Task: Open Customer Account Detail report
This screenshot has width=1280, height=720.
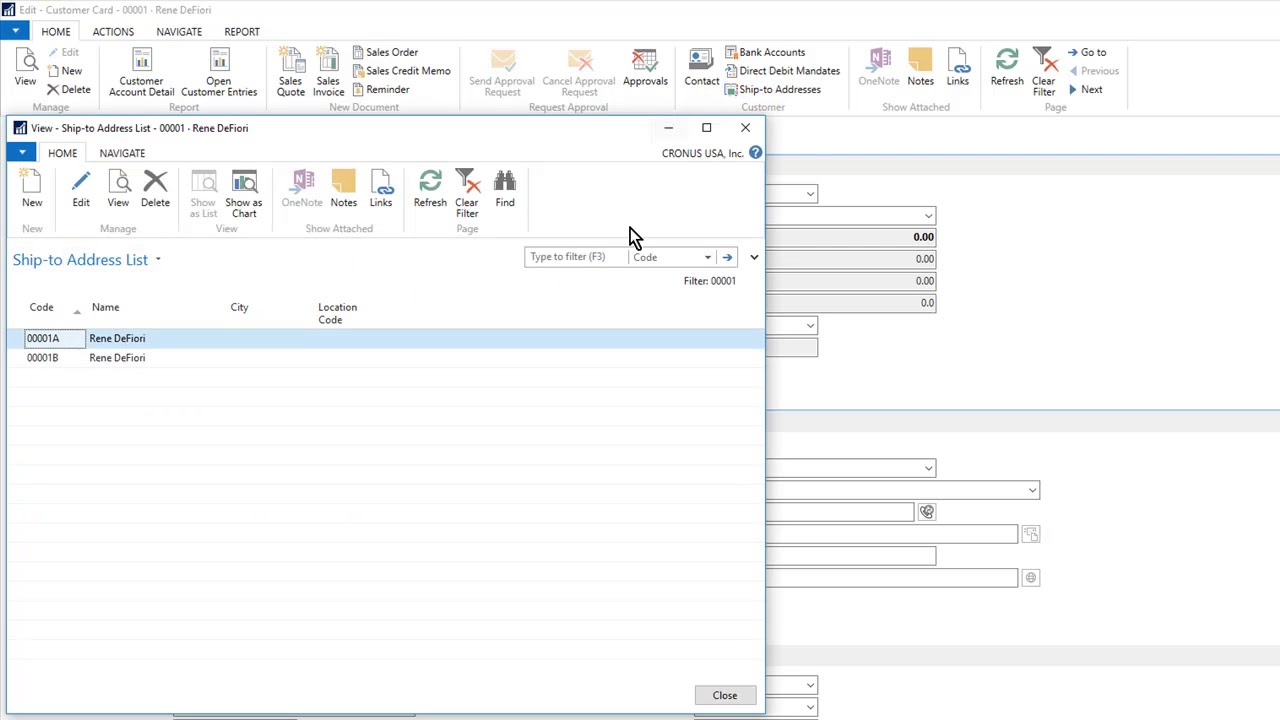Action: [141, 73]
